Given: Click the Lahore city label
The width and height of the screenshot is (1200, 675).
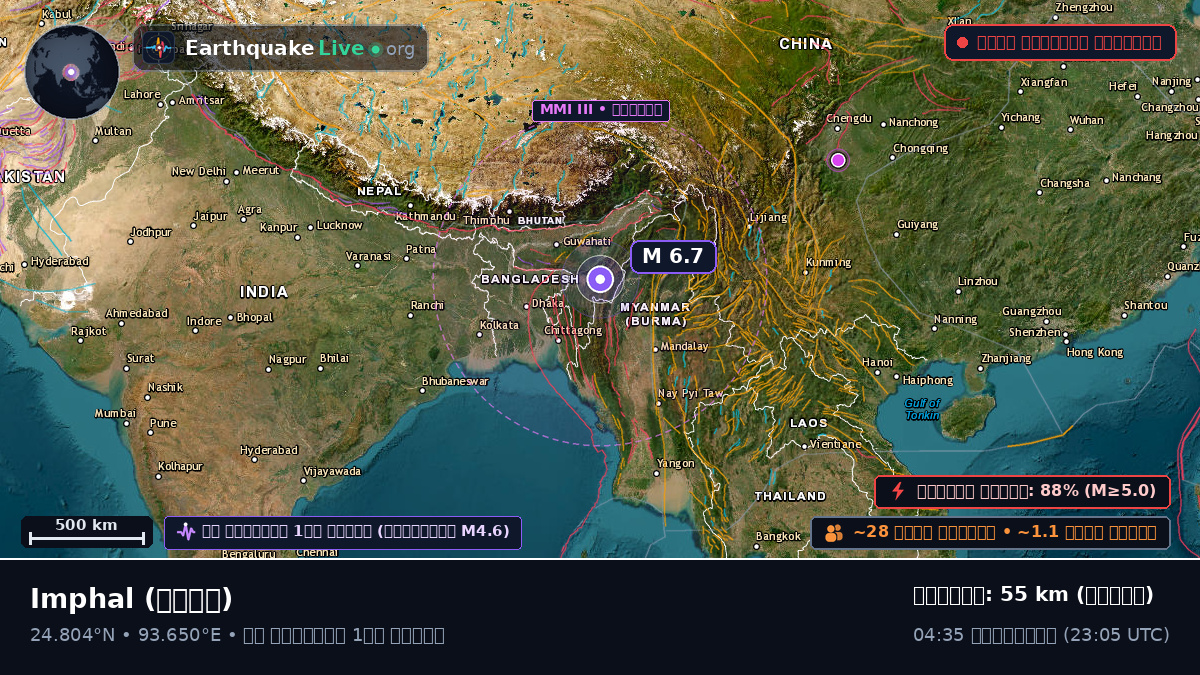Looking at the screenshot, I should 141,95.
